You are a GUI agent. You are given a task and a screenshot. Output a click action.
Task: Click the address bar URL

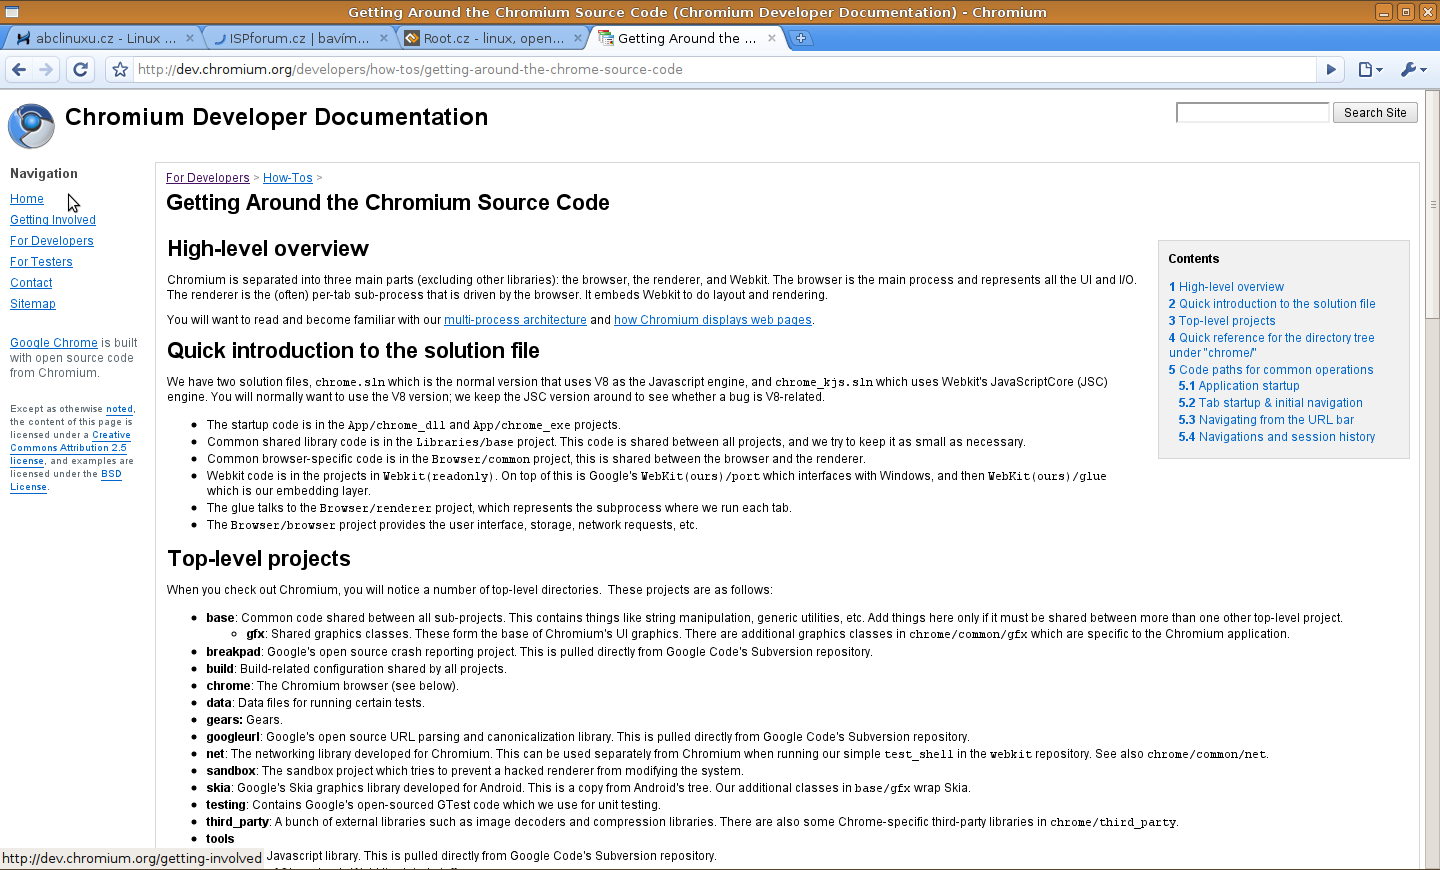410,69
